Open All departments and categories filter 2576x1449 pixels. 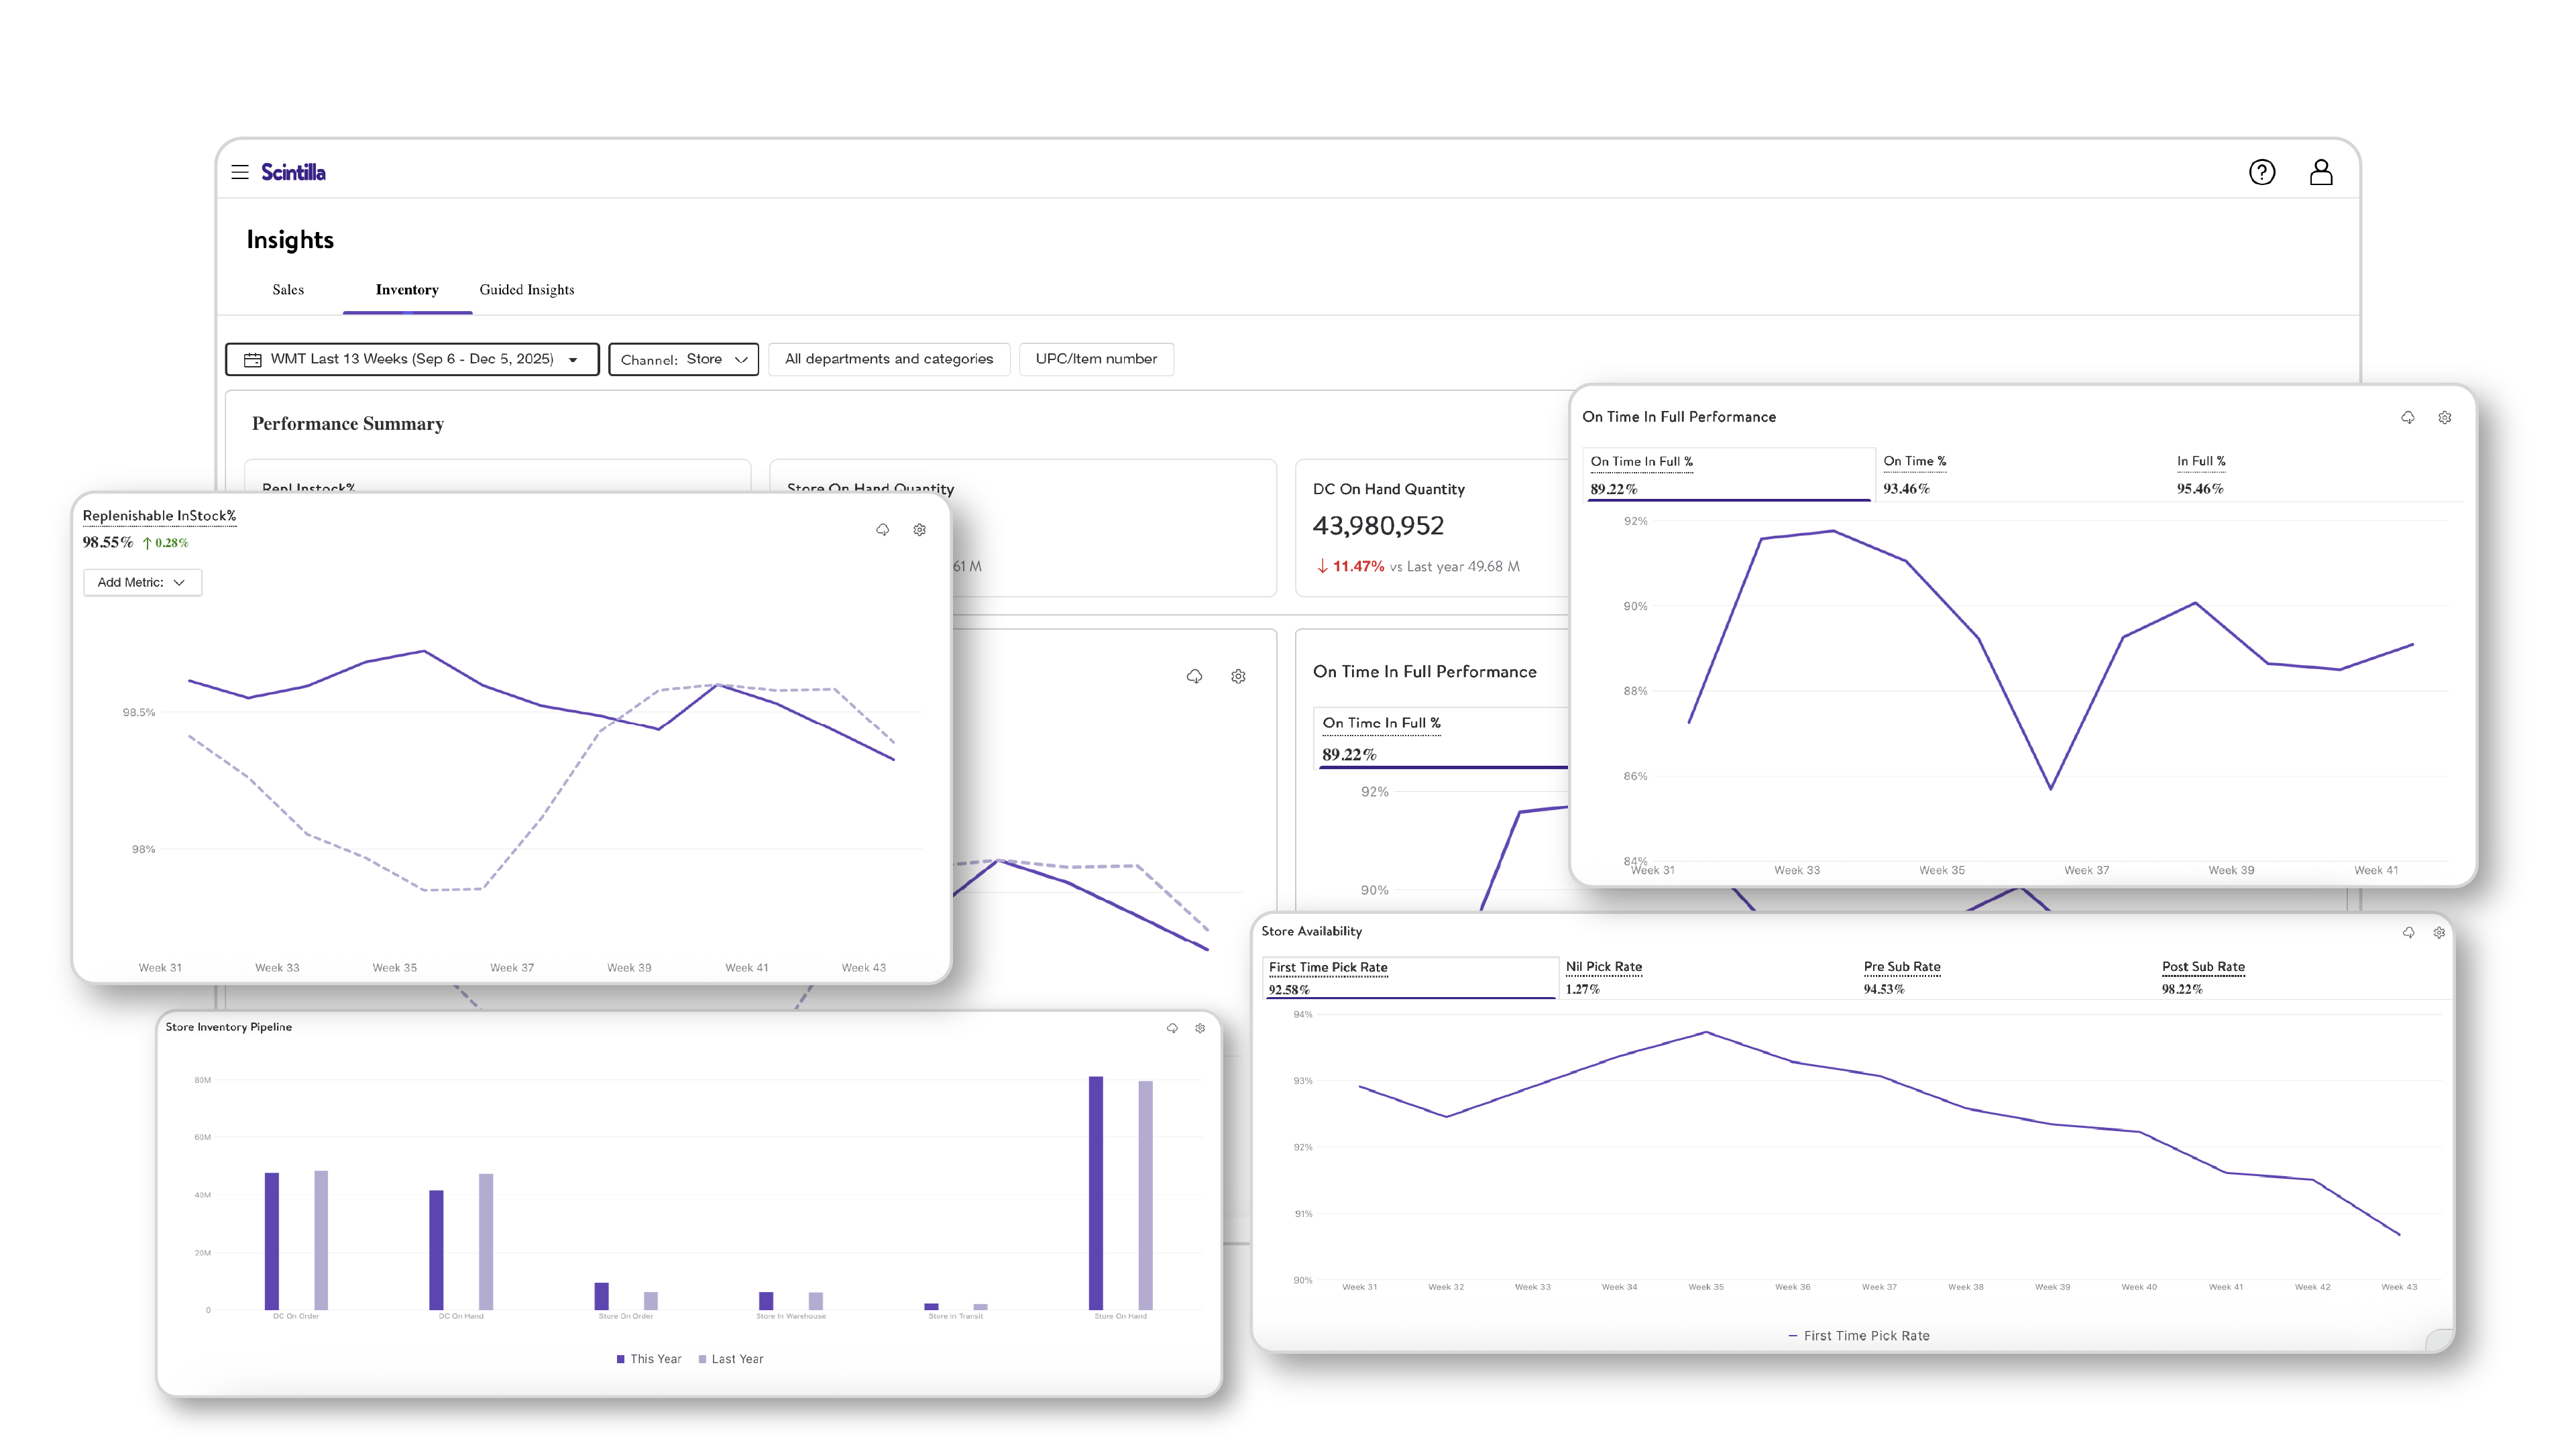(x=889, y=359)
